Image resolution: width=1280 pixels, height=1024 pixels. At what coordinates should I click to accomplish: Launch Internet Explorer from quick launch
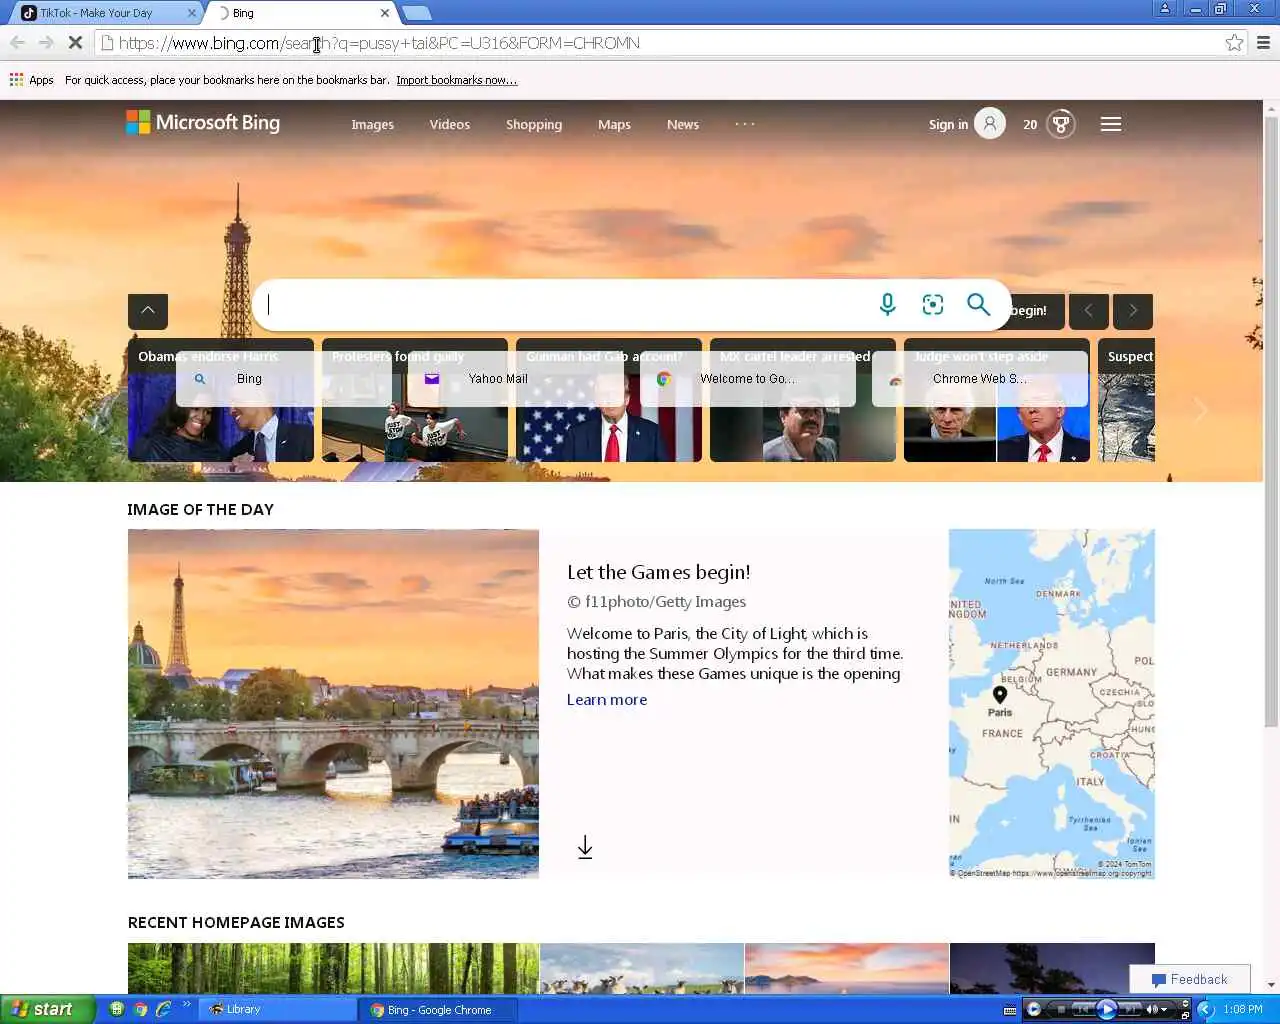pos(164,1010)
